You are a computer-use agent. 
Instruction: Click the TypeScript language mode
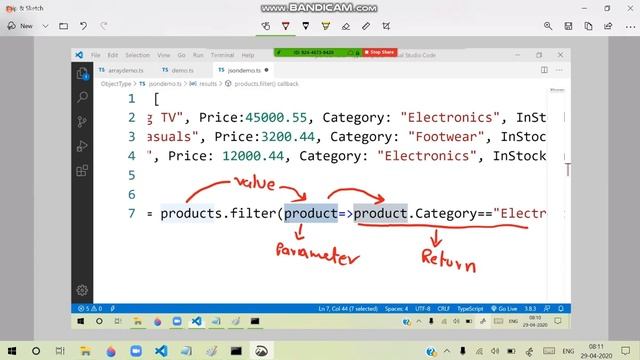tap(470, 309)
